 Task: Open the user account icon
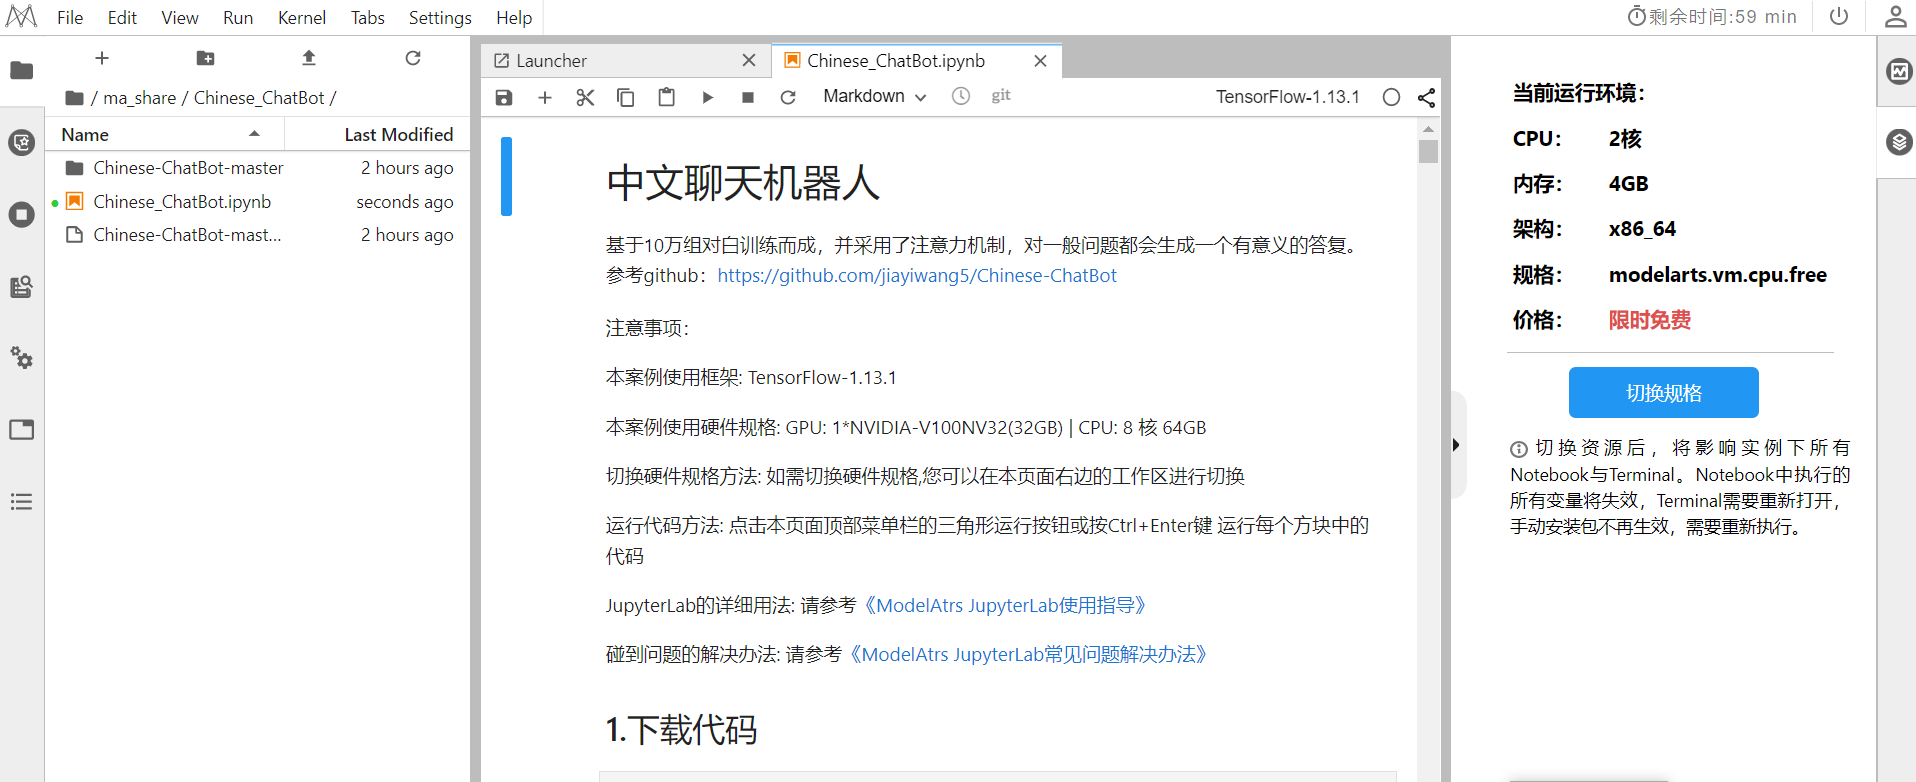tap(1896, 16)
